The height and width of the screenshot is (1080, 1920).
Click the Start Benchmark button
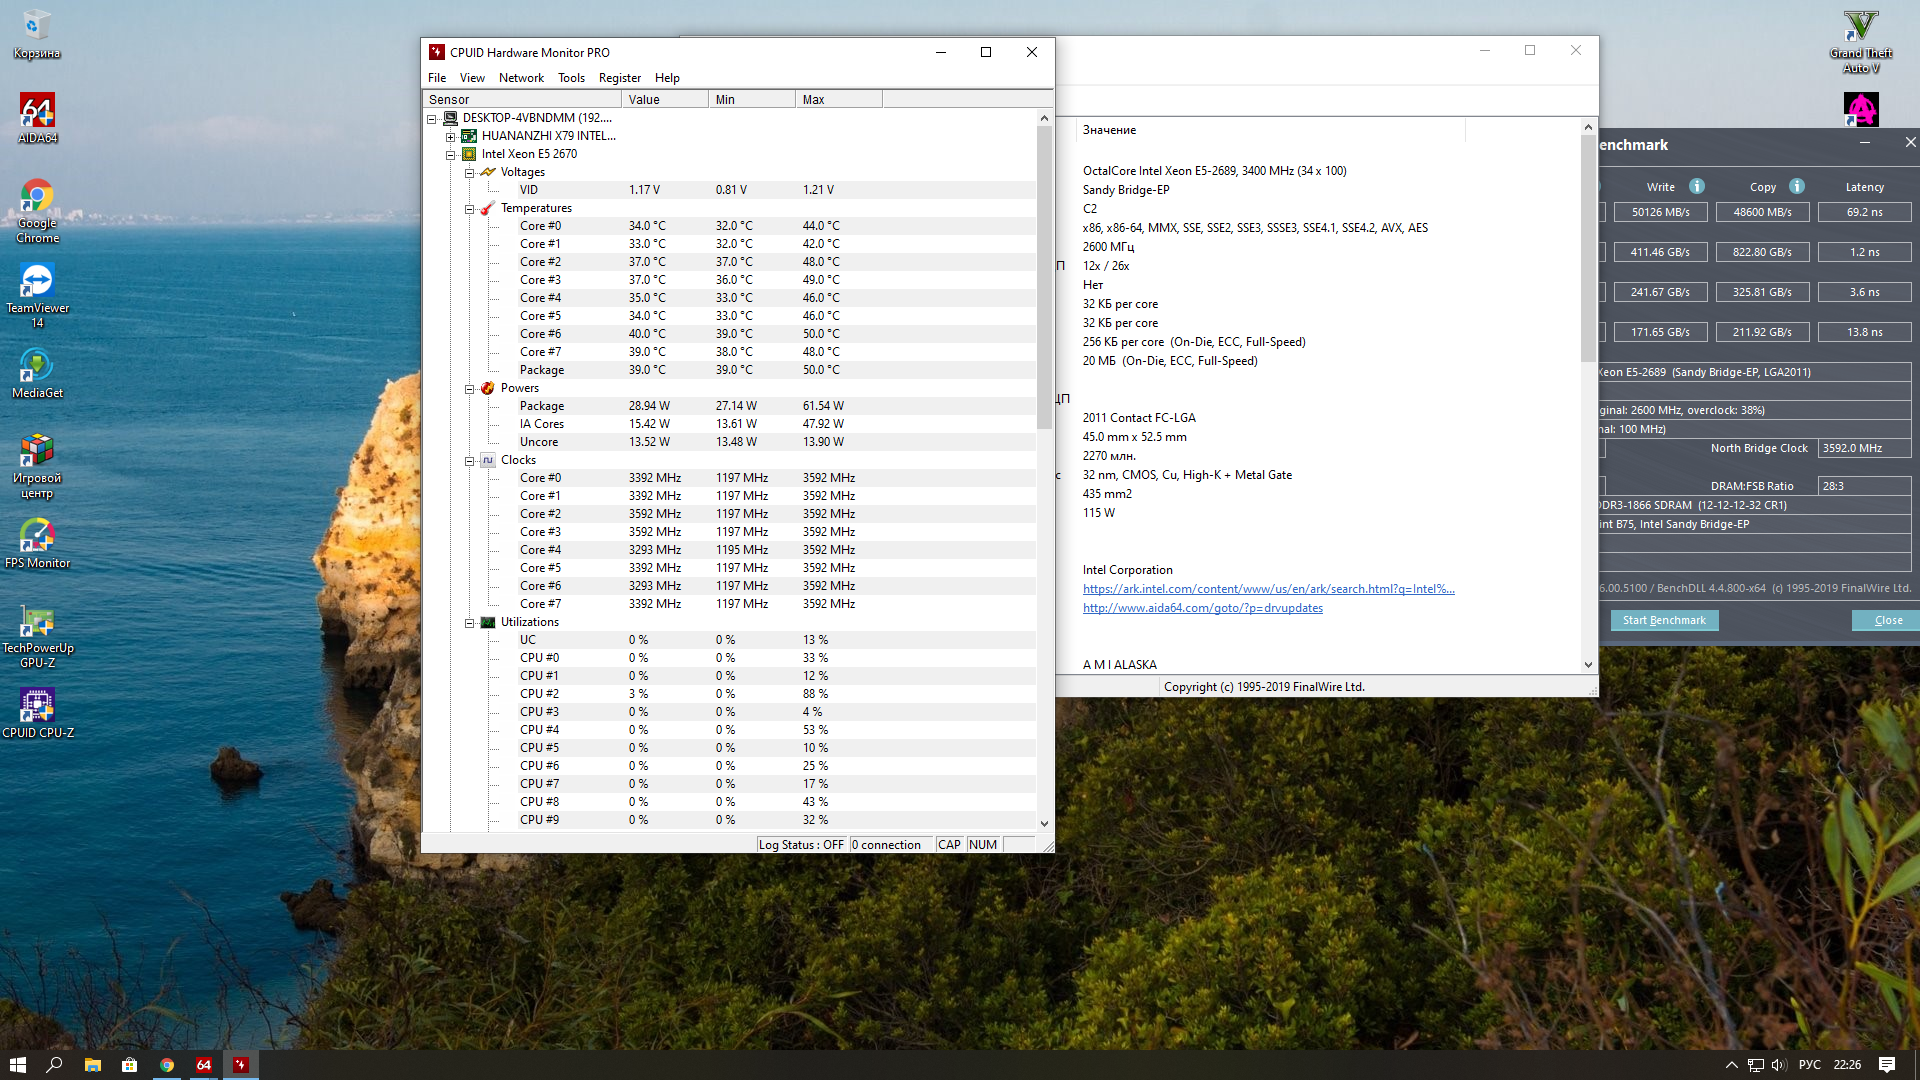pyautogui.click(x=1664, y=620)
